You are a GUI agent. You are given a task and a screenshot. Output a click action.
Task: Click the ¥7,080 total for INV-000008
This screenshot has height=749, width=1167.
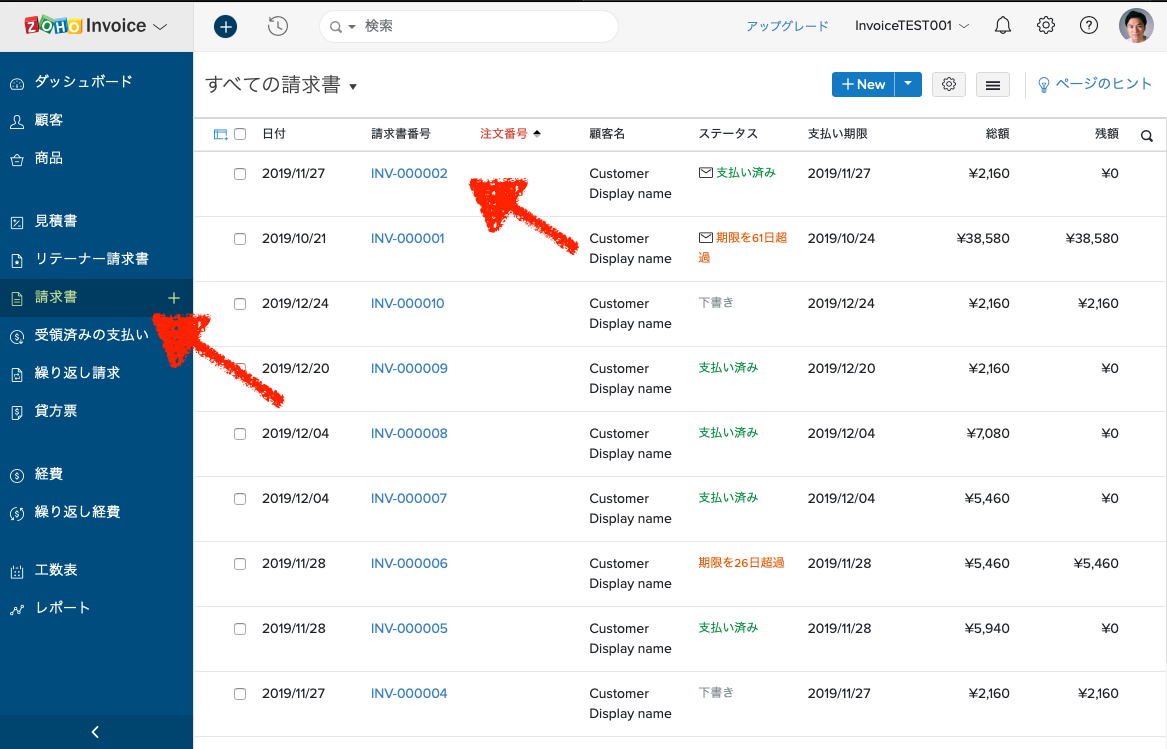[x=988, y=433]
